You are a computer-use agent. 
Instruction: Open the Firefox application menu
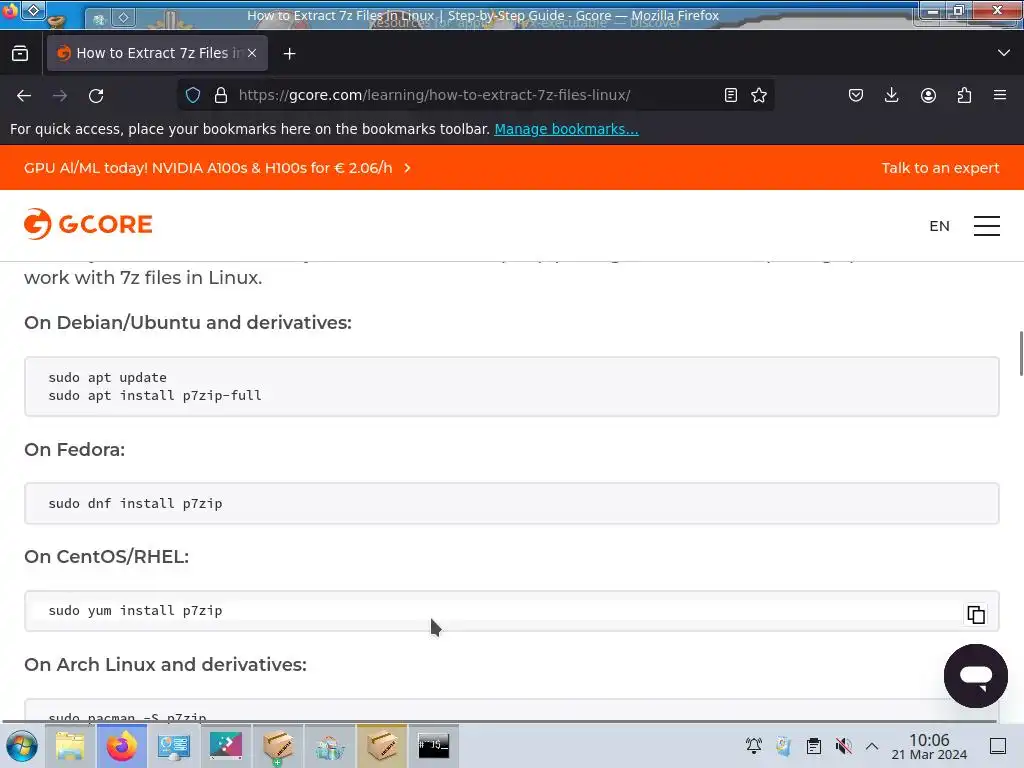[x=1000, y=95]
